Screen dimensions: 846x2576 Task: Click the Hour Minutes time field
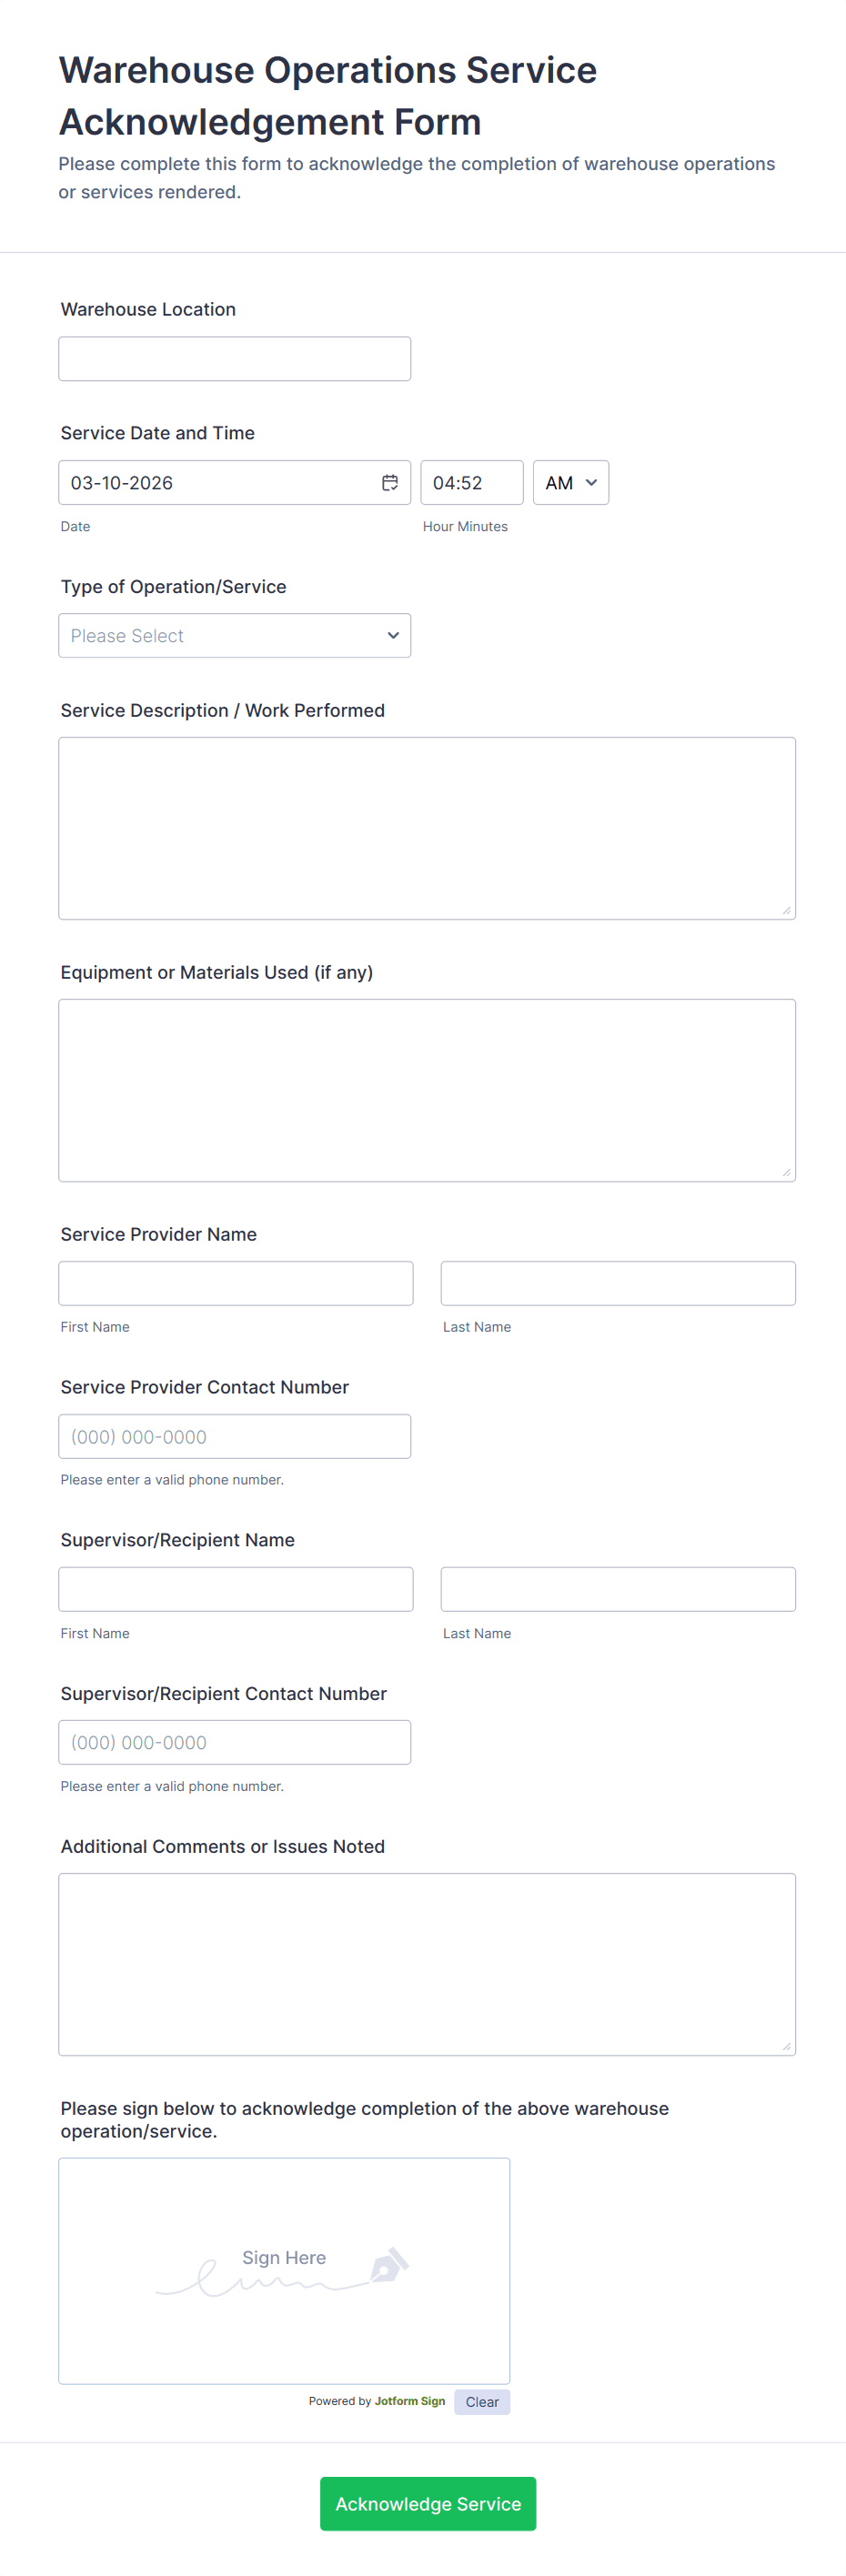tap(471, 483)
